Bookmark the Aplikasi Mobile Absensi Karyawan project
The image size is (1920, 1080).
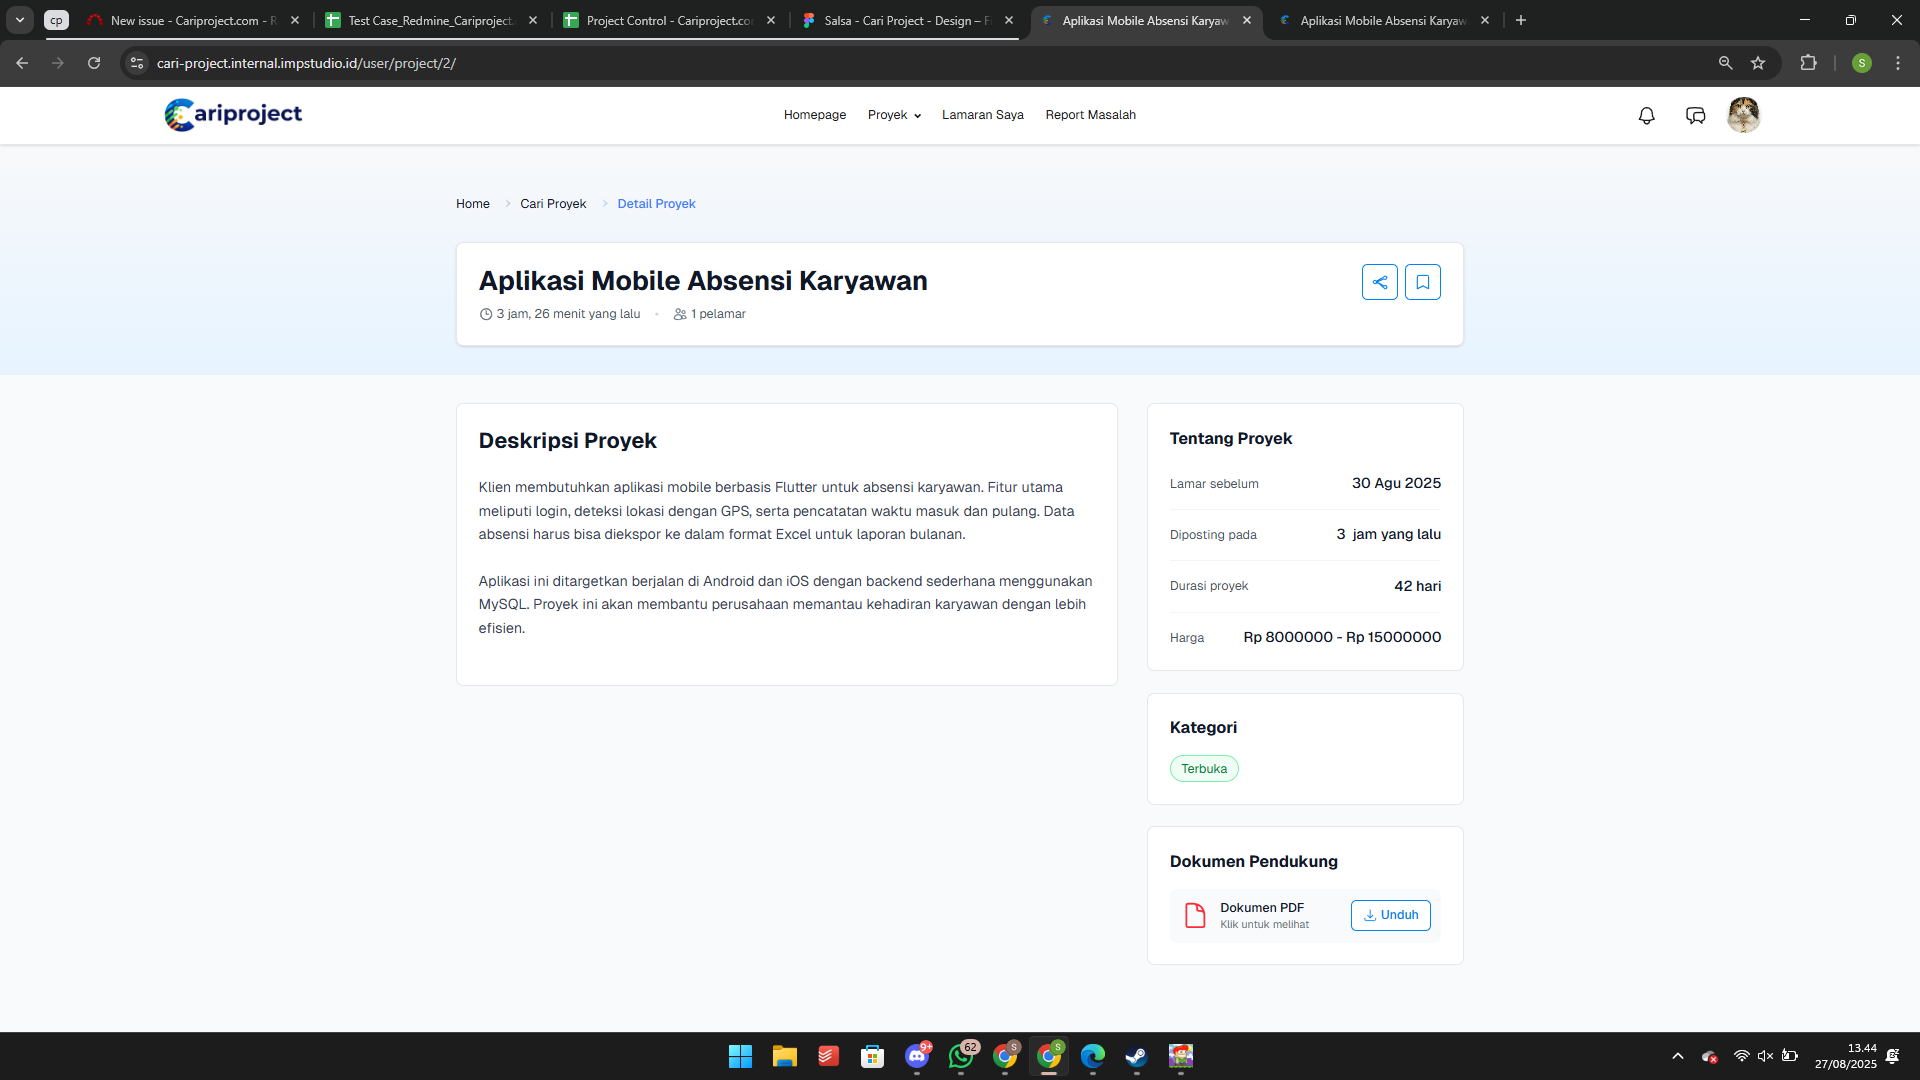(1422, 282)
